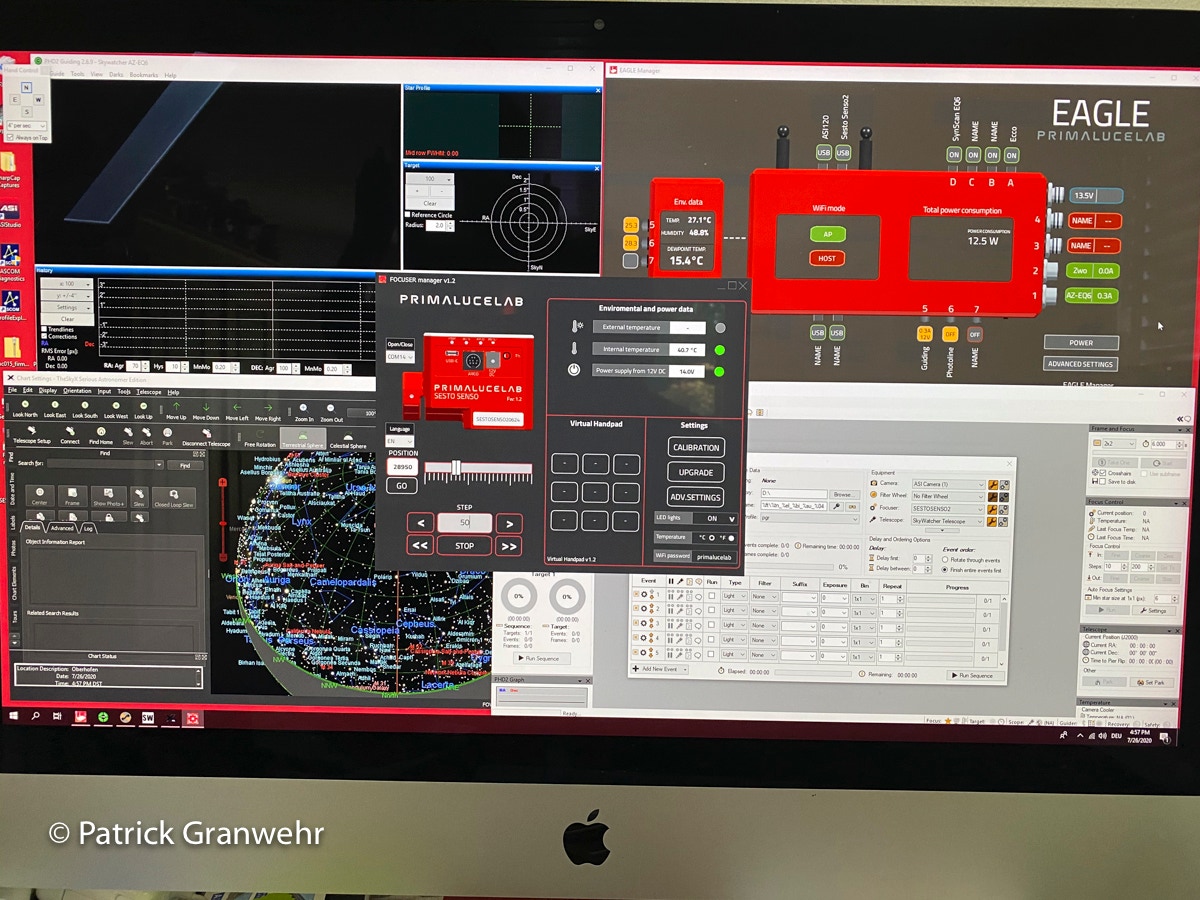The image size is (1200, 900).
Task: Click the Frame button in TheSkyX Find panel
Action: (72, 496)
